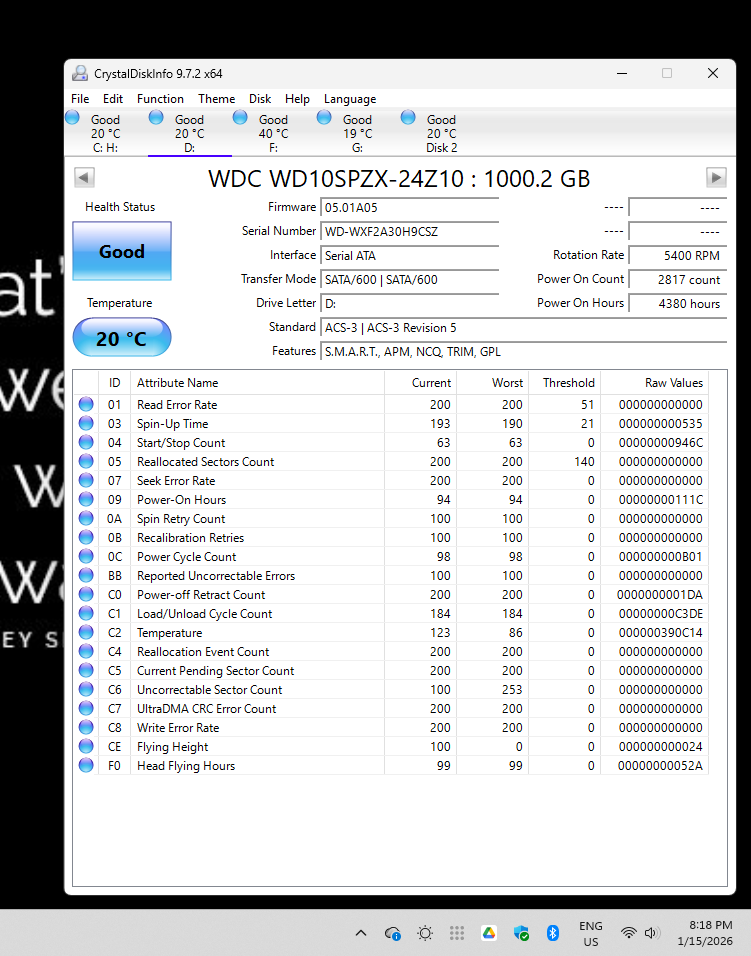Screen dimensions: 751x956
Task: Click the Bluetooth tray icon
Action: pyautogui.click(x=552, y=933)
